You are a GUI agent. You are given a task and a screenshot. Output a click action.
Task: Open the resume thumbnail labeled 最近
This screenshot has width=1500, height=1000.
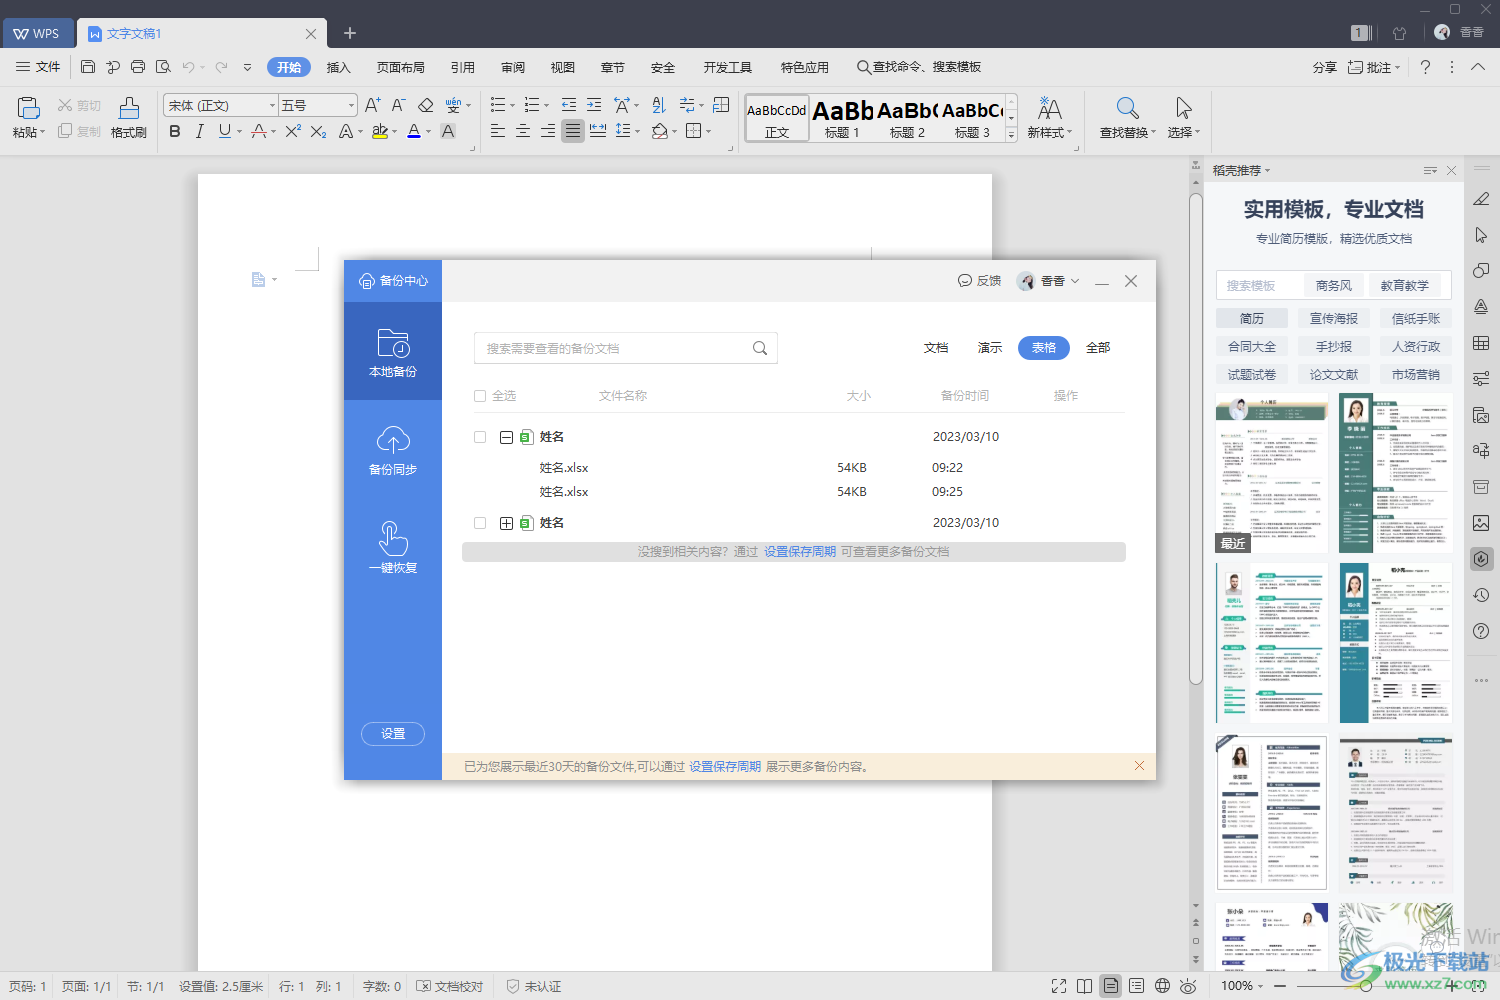(1272, 473)
